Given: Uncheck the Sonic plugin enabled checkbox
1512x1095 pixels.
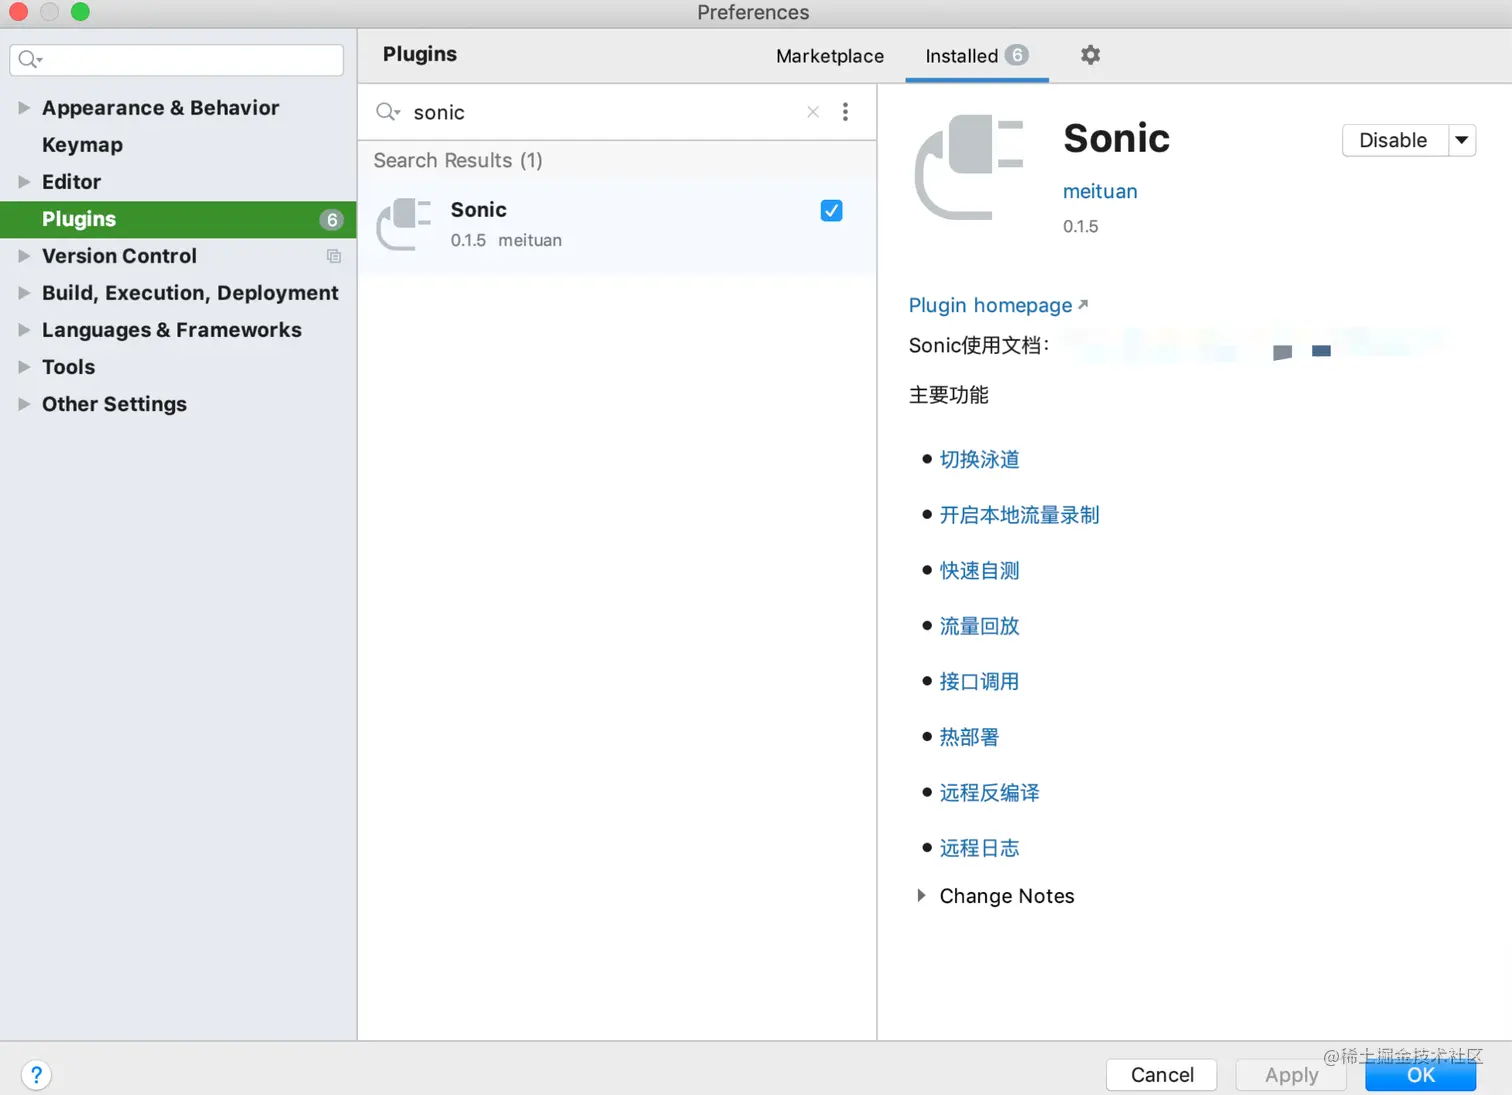Looking at the screenshot, I should pyautogui.click(x=831, y=210).
